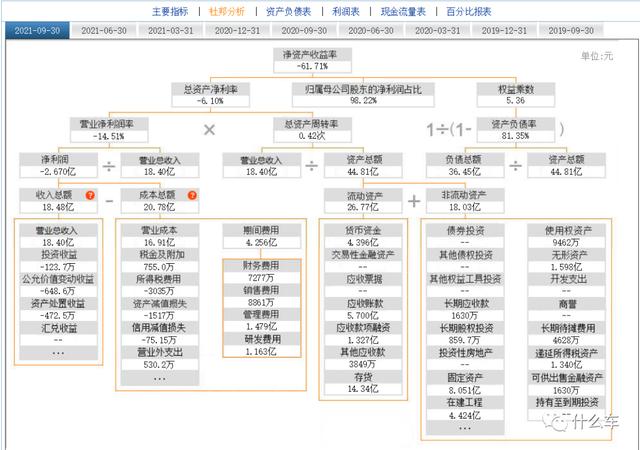Viewport: 640px width, 450px height.
Task: Expand the ellipsis under 营业外支出
Action: (x=160, y=379)
